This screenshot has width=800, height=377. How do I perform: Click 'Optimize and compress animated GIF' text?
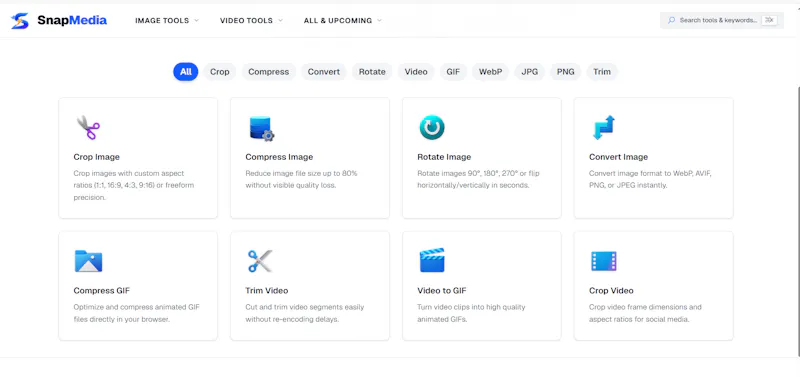136,307
